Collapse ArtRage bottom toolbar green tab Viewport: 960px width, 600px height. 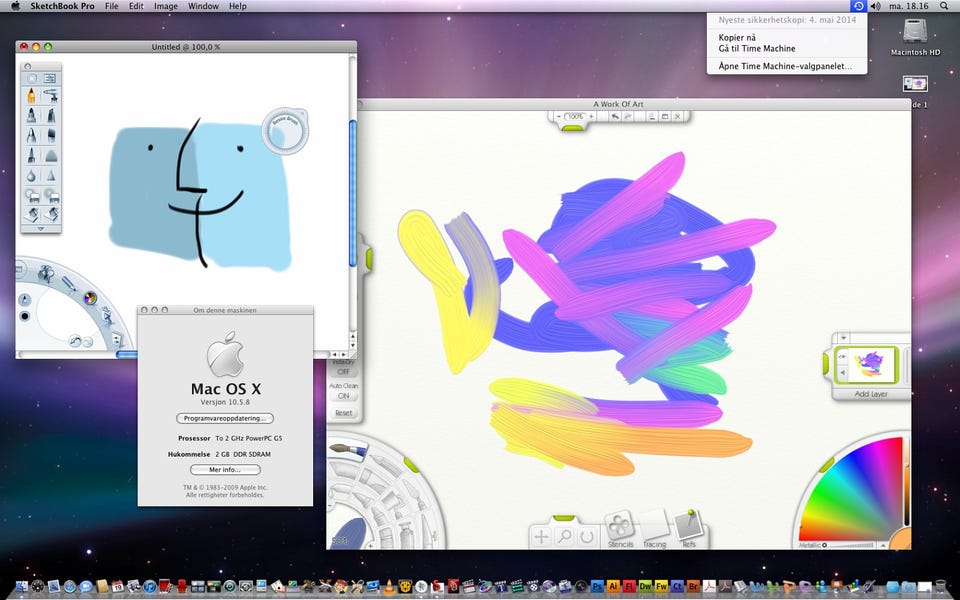click(x=563, y=518)
